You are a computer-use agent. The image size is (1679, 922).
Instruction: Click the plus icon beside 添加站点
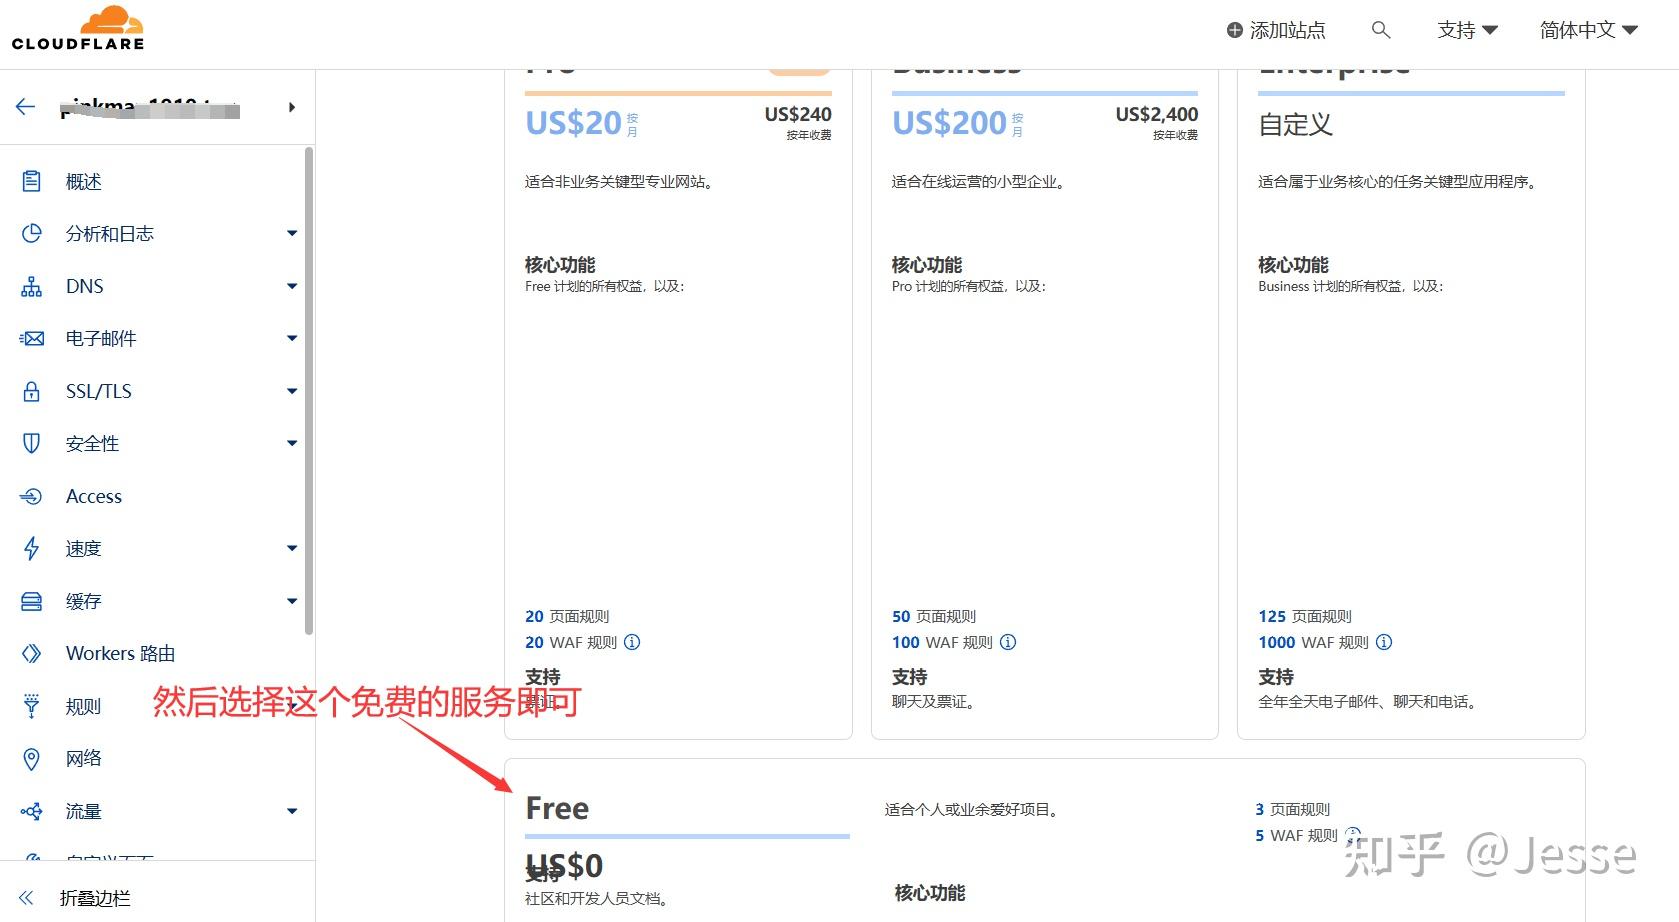point(1235,30)
